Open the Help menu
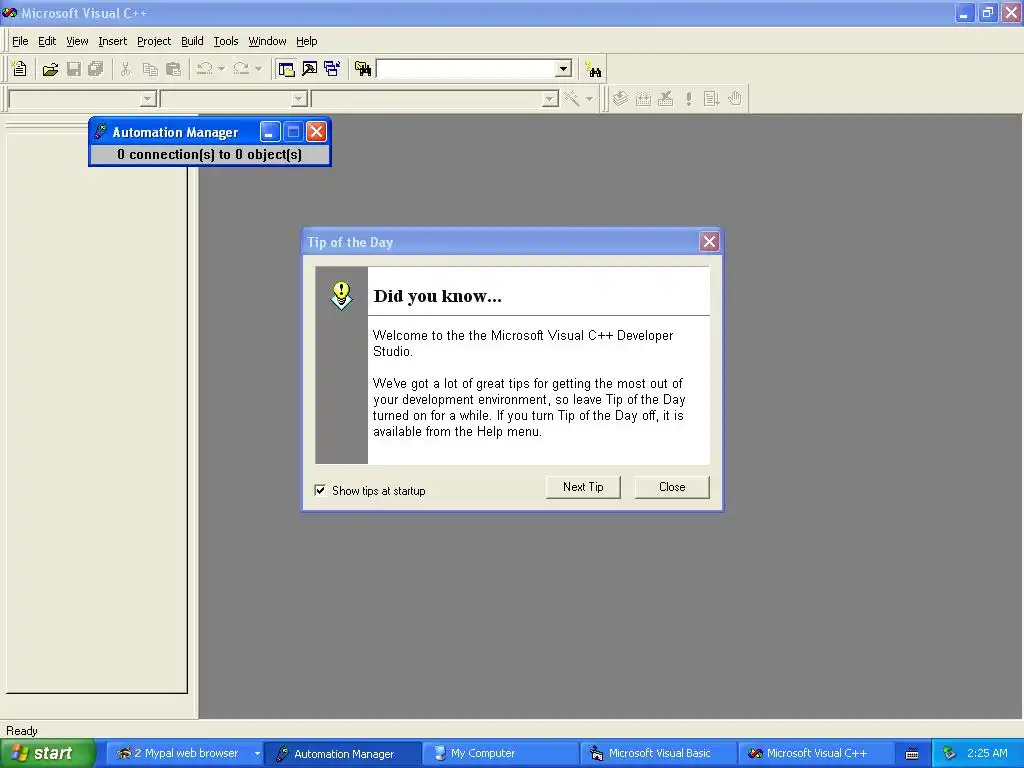 (306, 41)
